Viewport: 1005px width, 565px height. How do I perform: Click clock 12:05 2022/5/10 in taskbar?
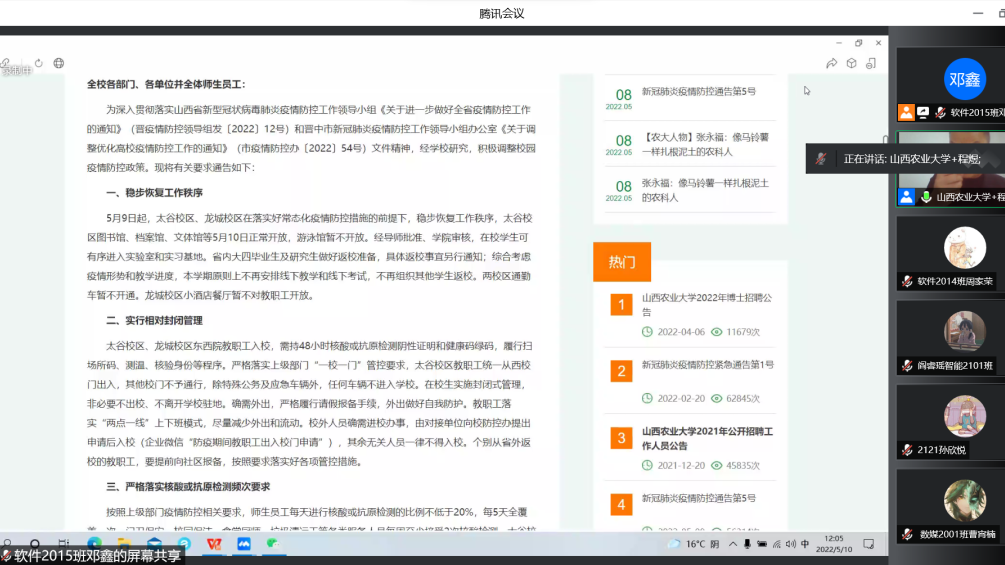(834, 544)
